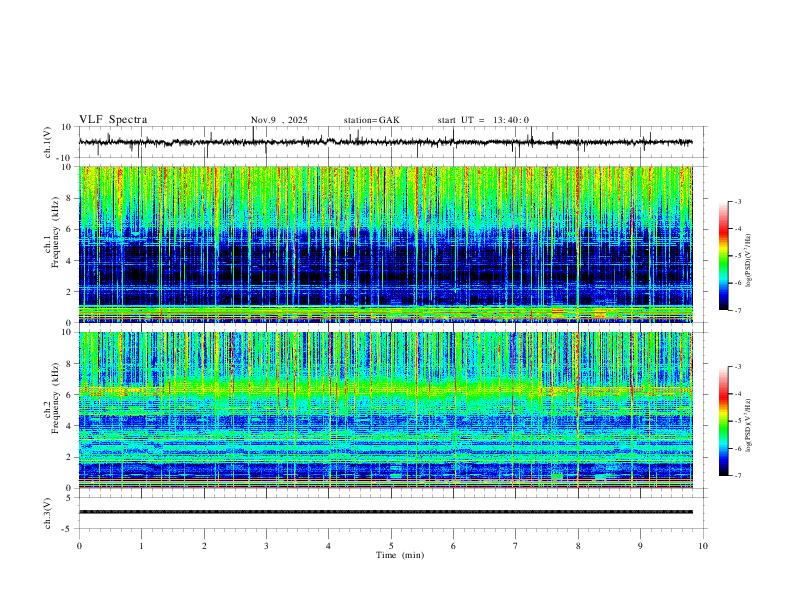792x612 pixels.
Task: Click inside the ch.1 spectrogram panel
Action: pyautogui.click(x=385, y=244)
